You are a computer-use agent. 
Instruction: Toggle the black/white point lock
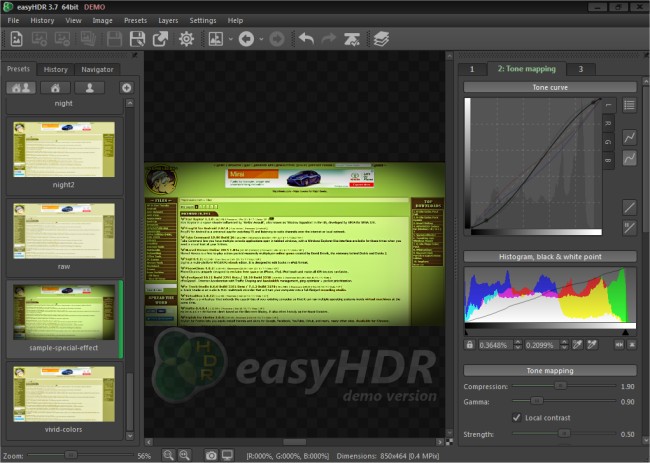(x=470, y=345)
